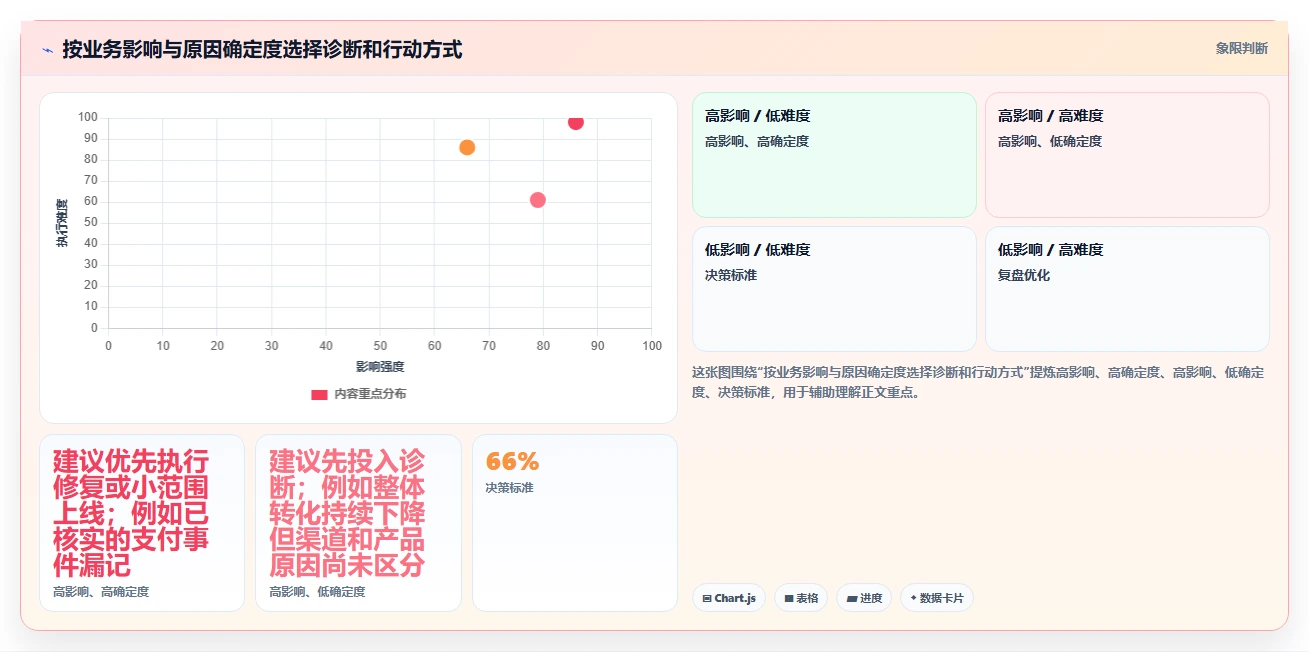Click the icon in the 进度 chip
1309x652 pixels.
click(x=851, y=599)
